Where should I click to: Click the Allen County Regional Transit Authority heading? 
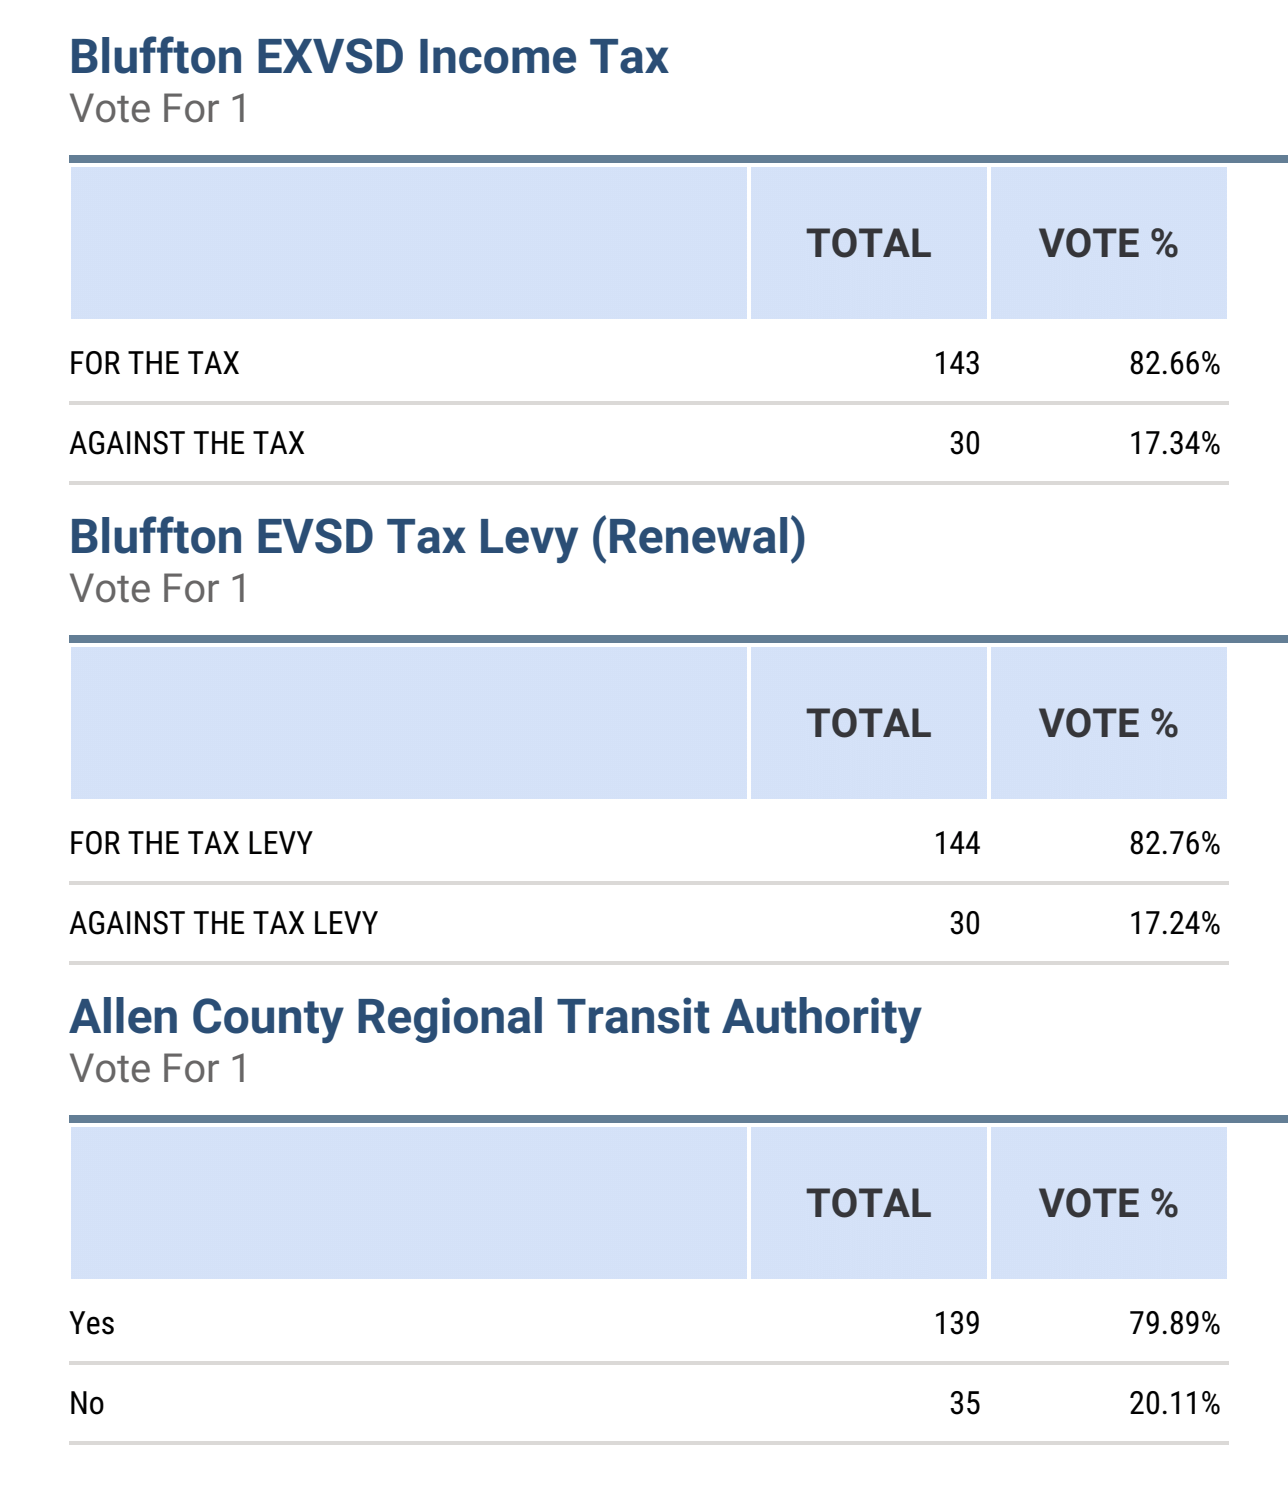click(x=496, y=1018)
